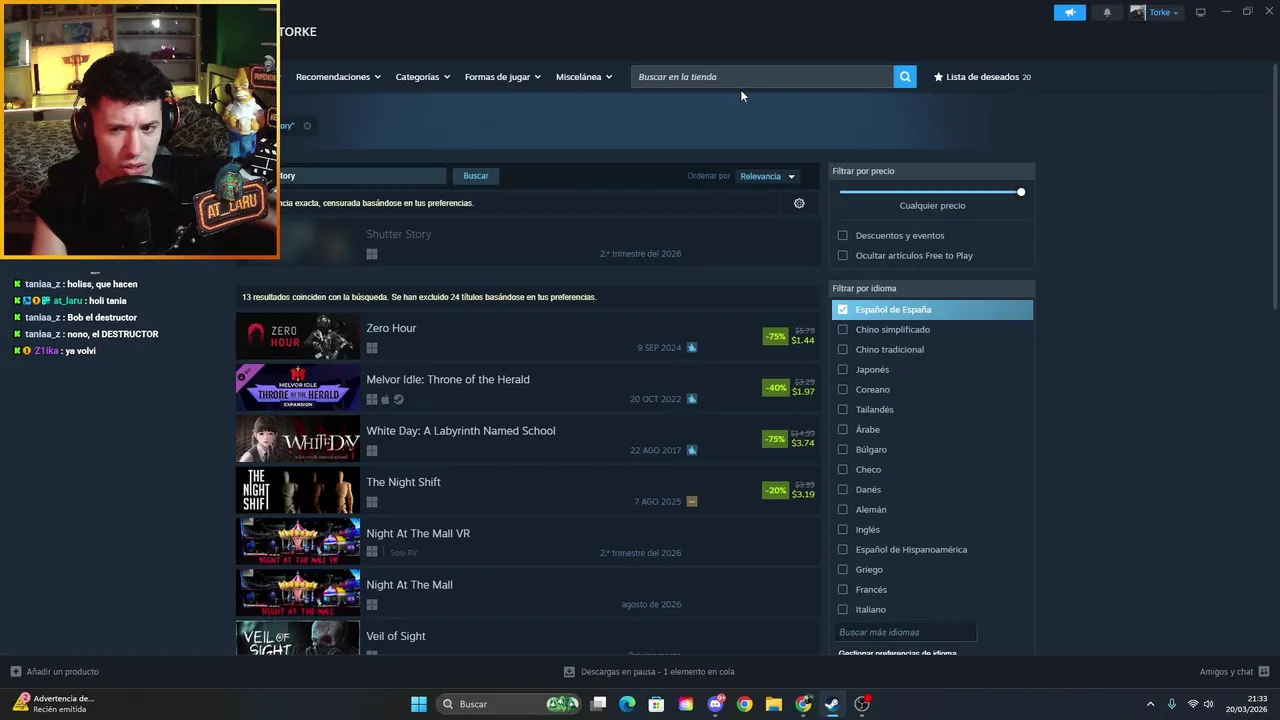Click the Deck compatibility icon on The Night Shift row
The height and width of the screenshot is (720, 1280).
692,502
